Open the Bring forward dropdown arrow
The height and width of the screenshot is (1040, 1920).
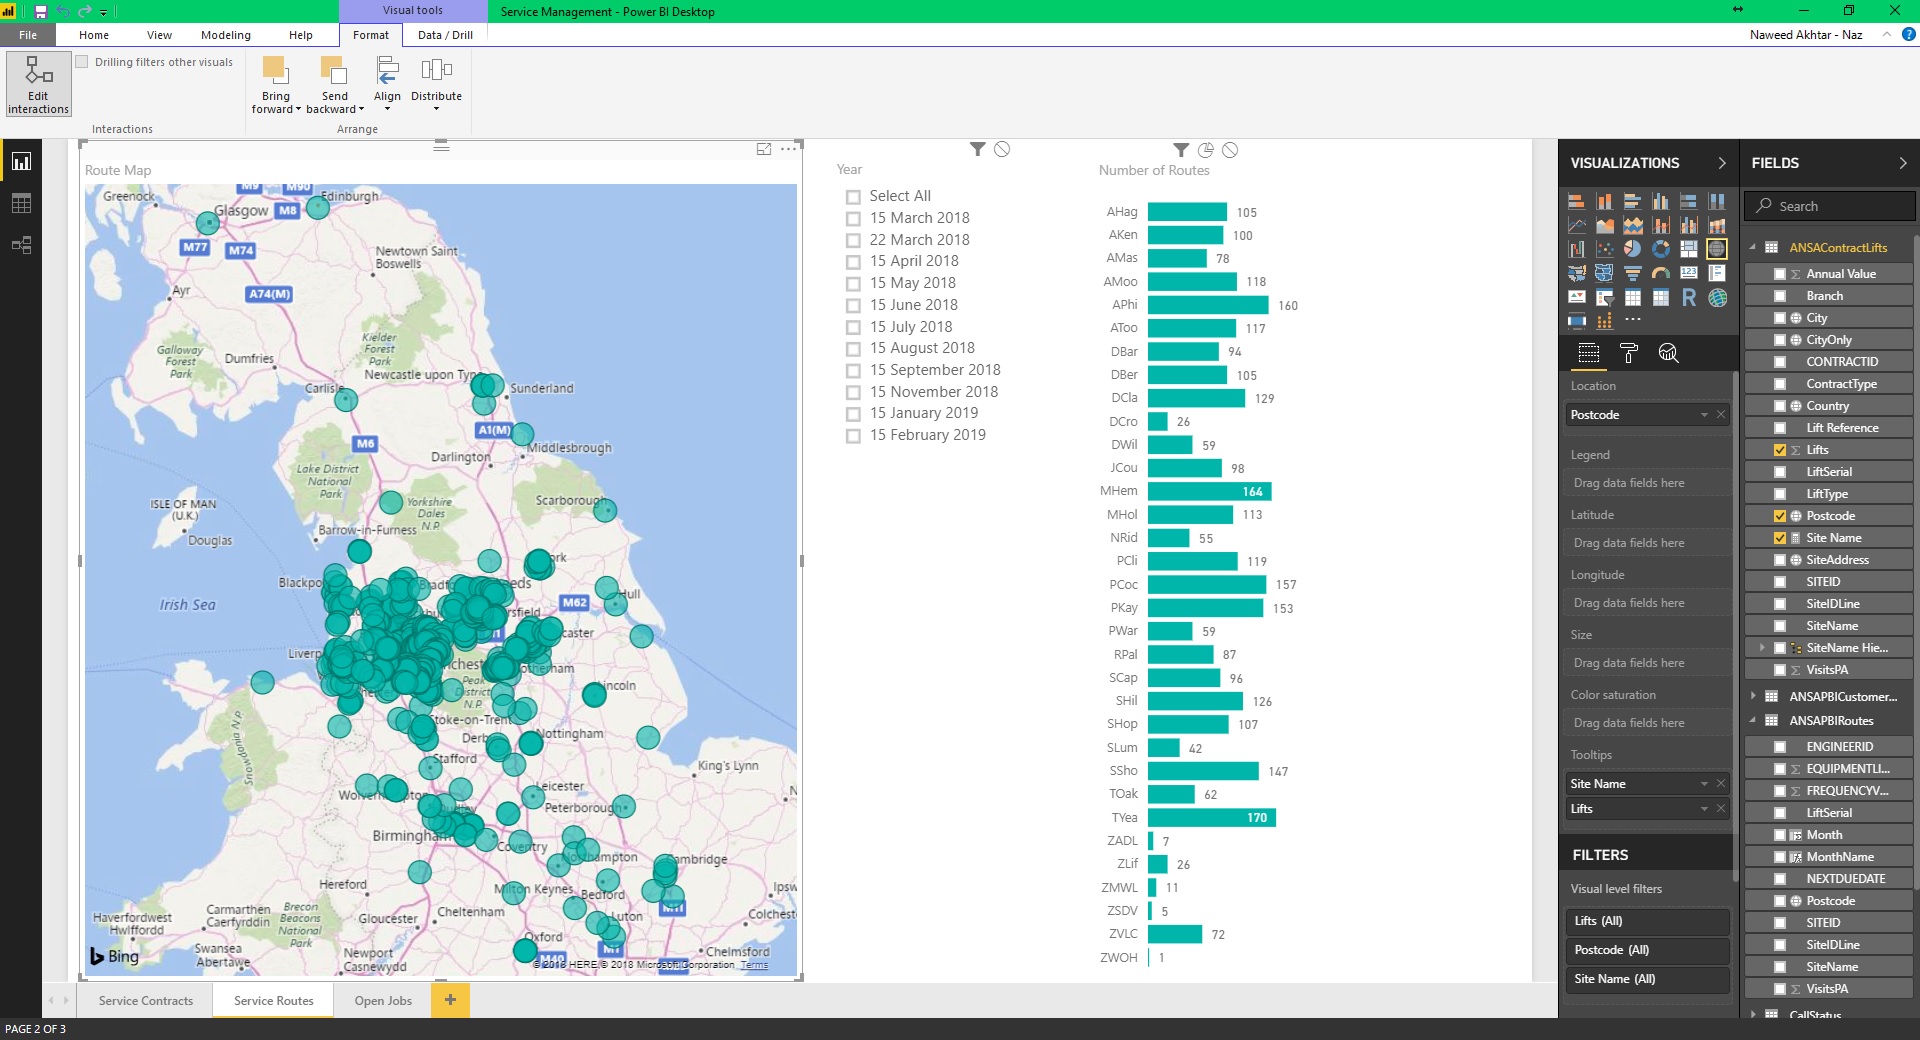(x=298, y=109)
